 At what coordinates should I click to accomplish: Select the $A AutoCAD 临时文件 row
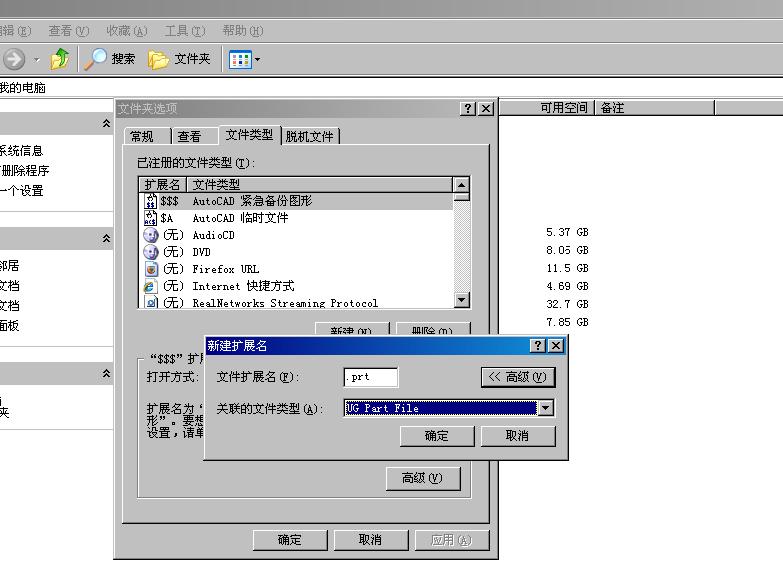(x=296, y=218)
